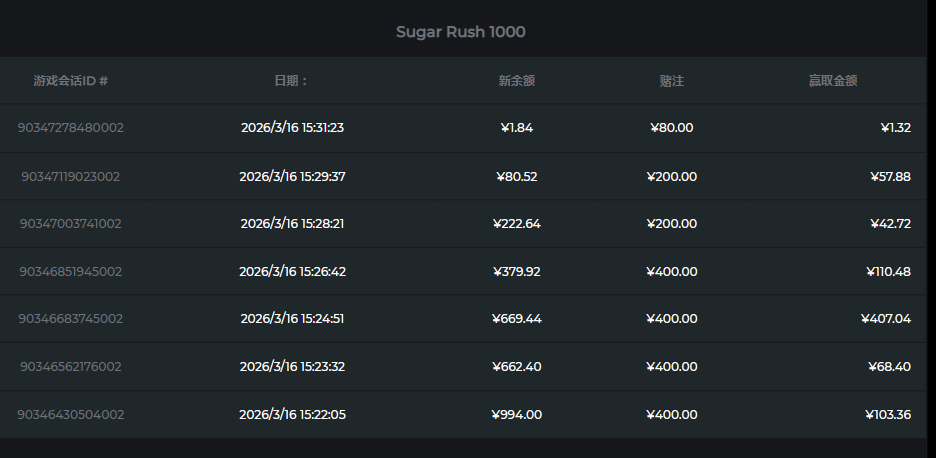
Task: Click the 游戏会话ID # column header
Action: [x=70, y=81]
